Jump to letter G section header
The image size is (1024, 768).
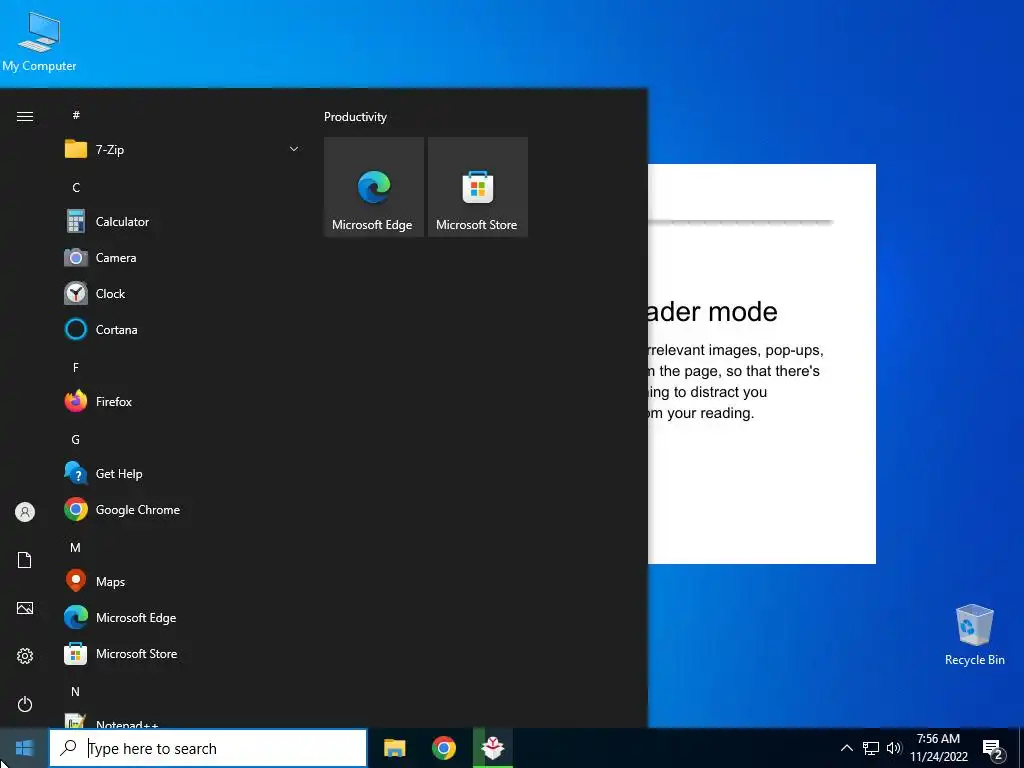click(x=76, y=440)
